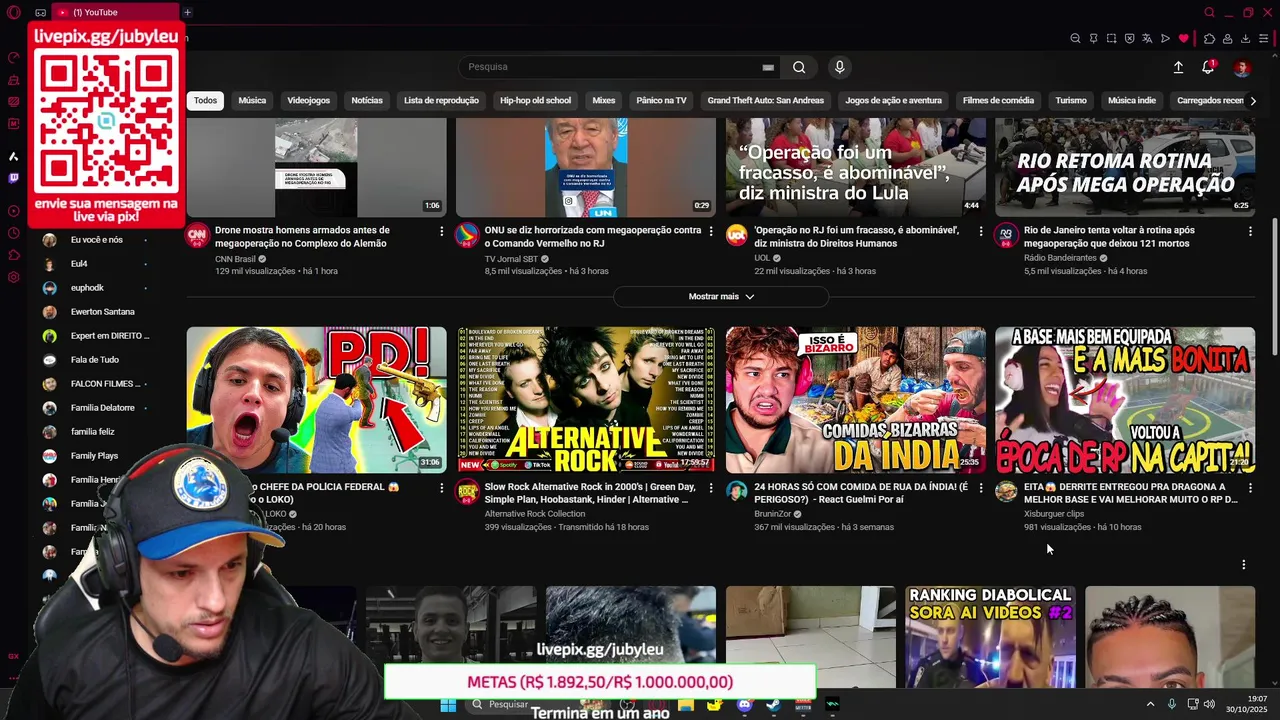Screen dimensions: 1280x720
Task: Expand news shelf with Mostrar mais
Action: (721, 297)
